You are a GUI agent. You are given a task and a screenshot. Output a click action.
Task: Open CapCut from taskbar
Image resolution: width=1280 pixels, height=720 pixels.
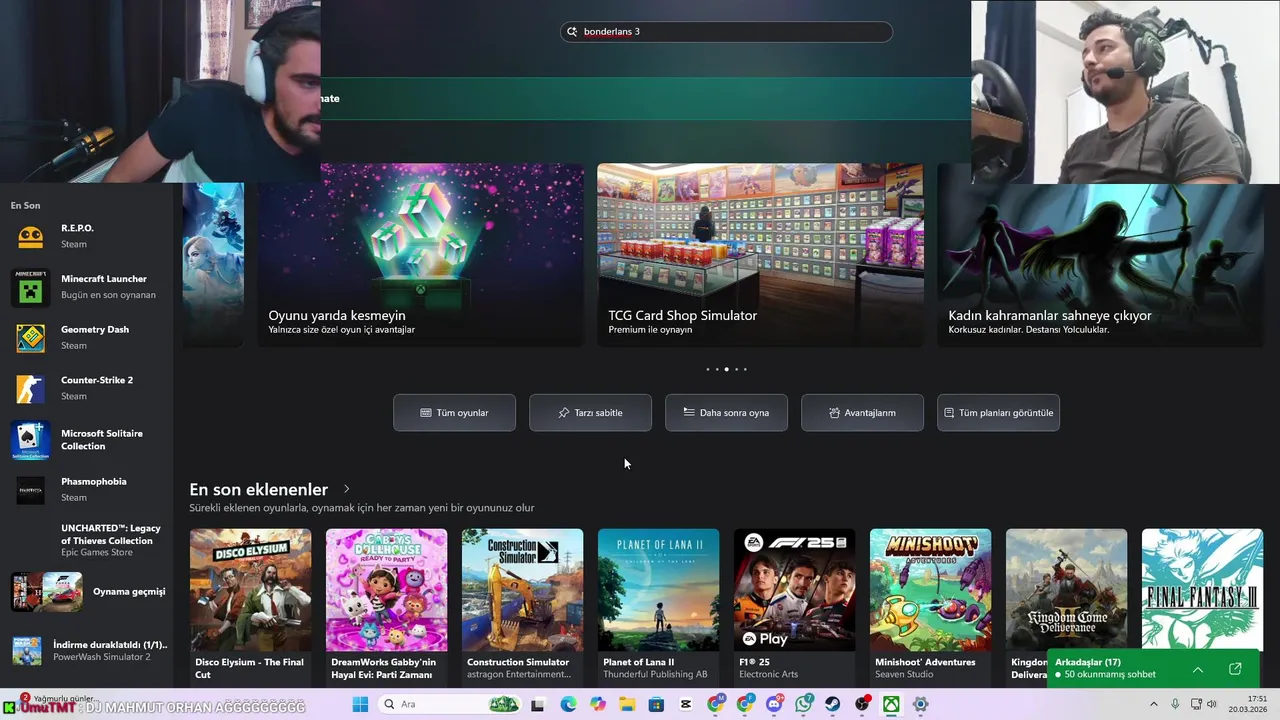click(x=685, y=704)
